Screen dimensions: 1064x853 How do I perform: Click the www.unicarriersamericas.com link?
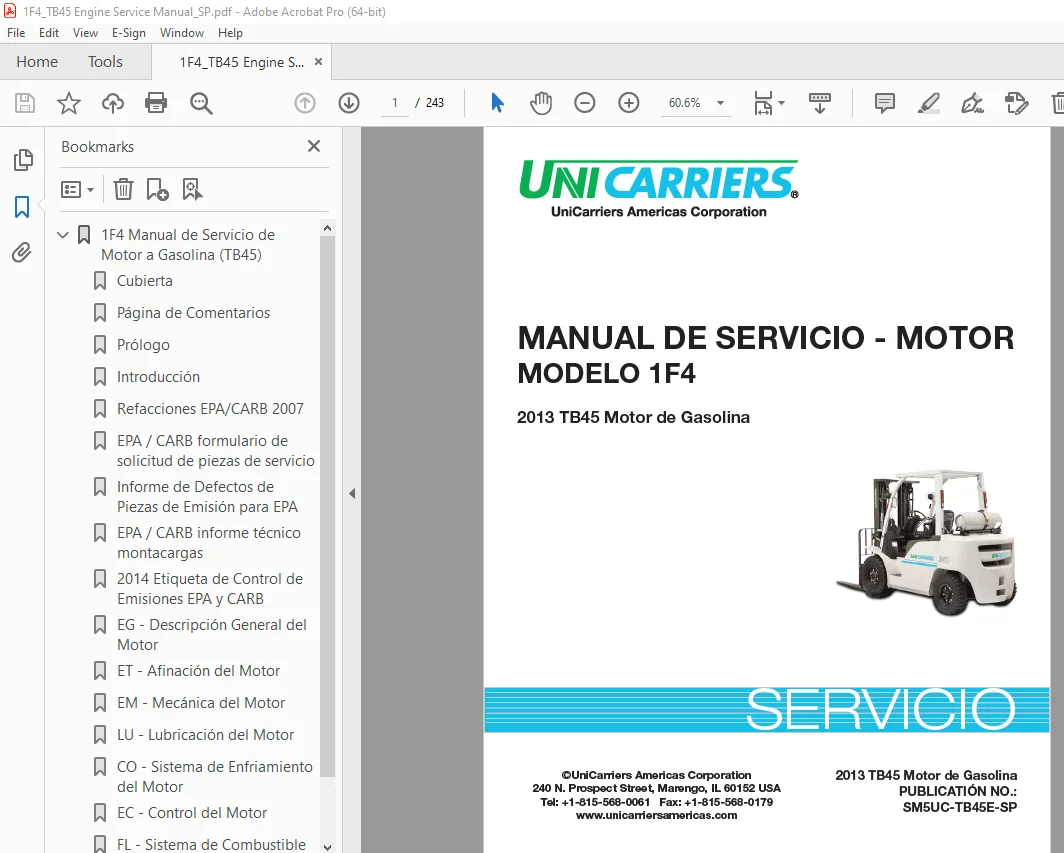pos(656,815)
